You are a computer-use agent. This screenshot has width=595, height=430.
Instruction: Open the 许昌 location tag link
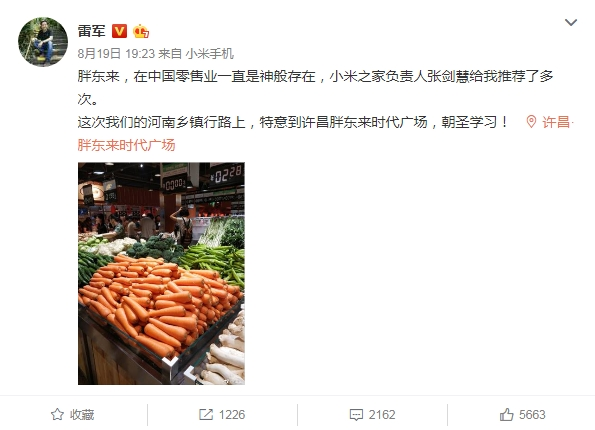click(556, 122)
